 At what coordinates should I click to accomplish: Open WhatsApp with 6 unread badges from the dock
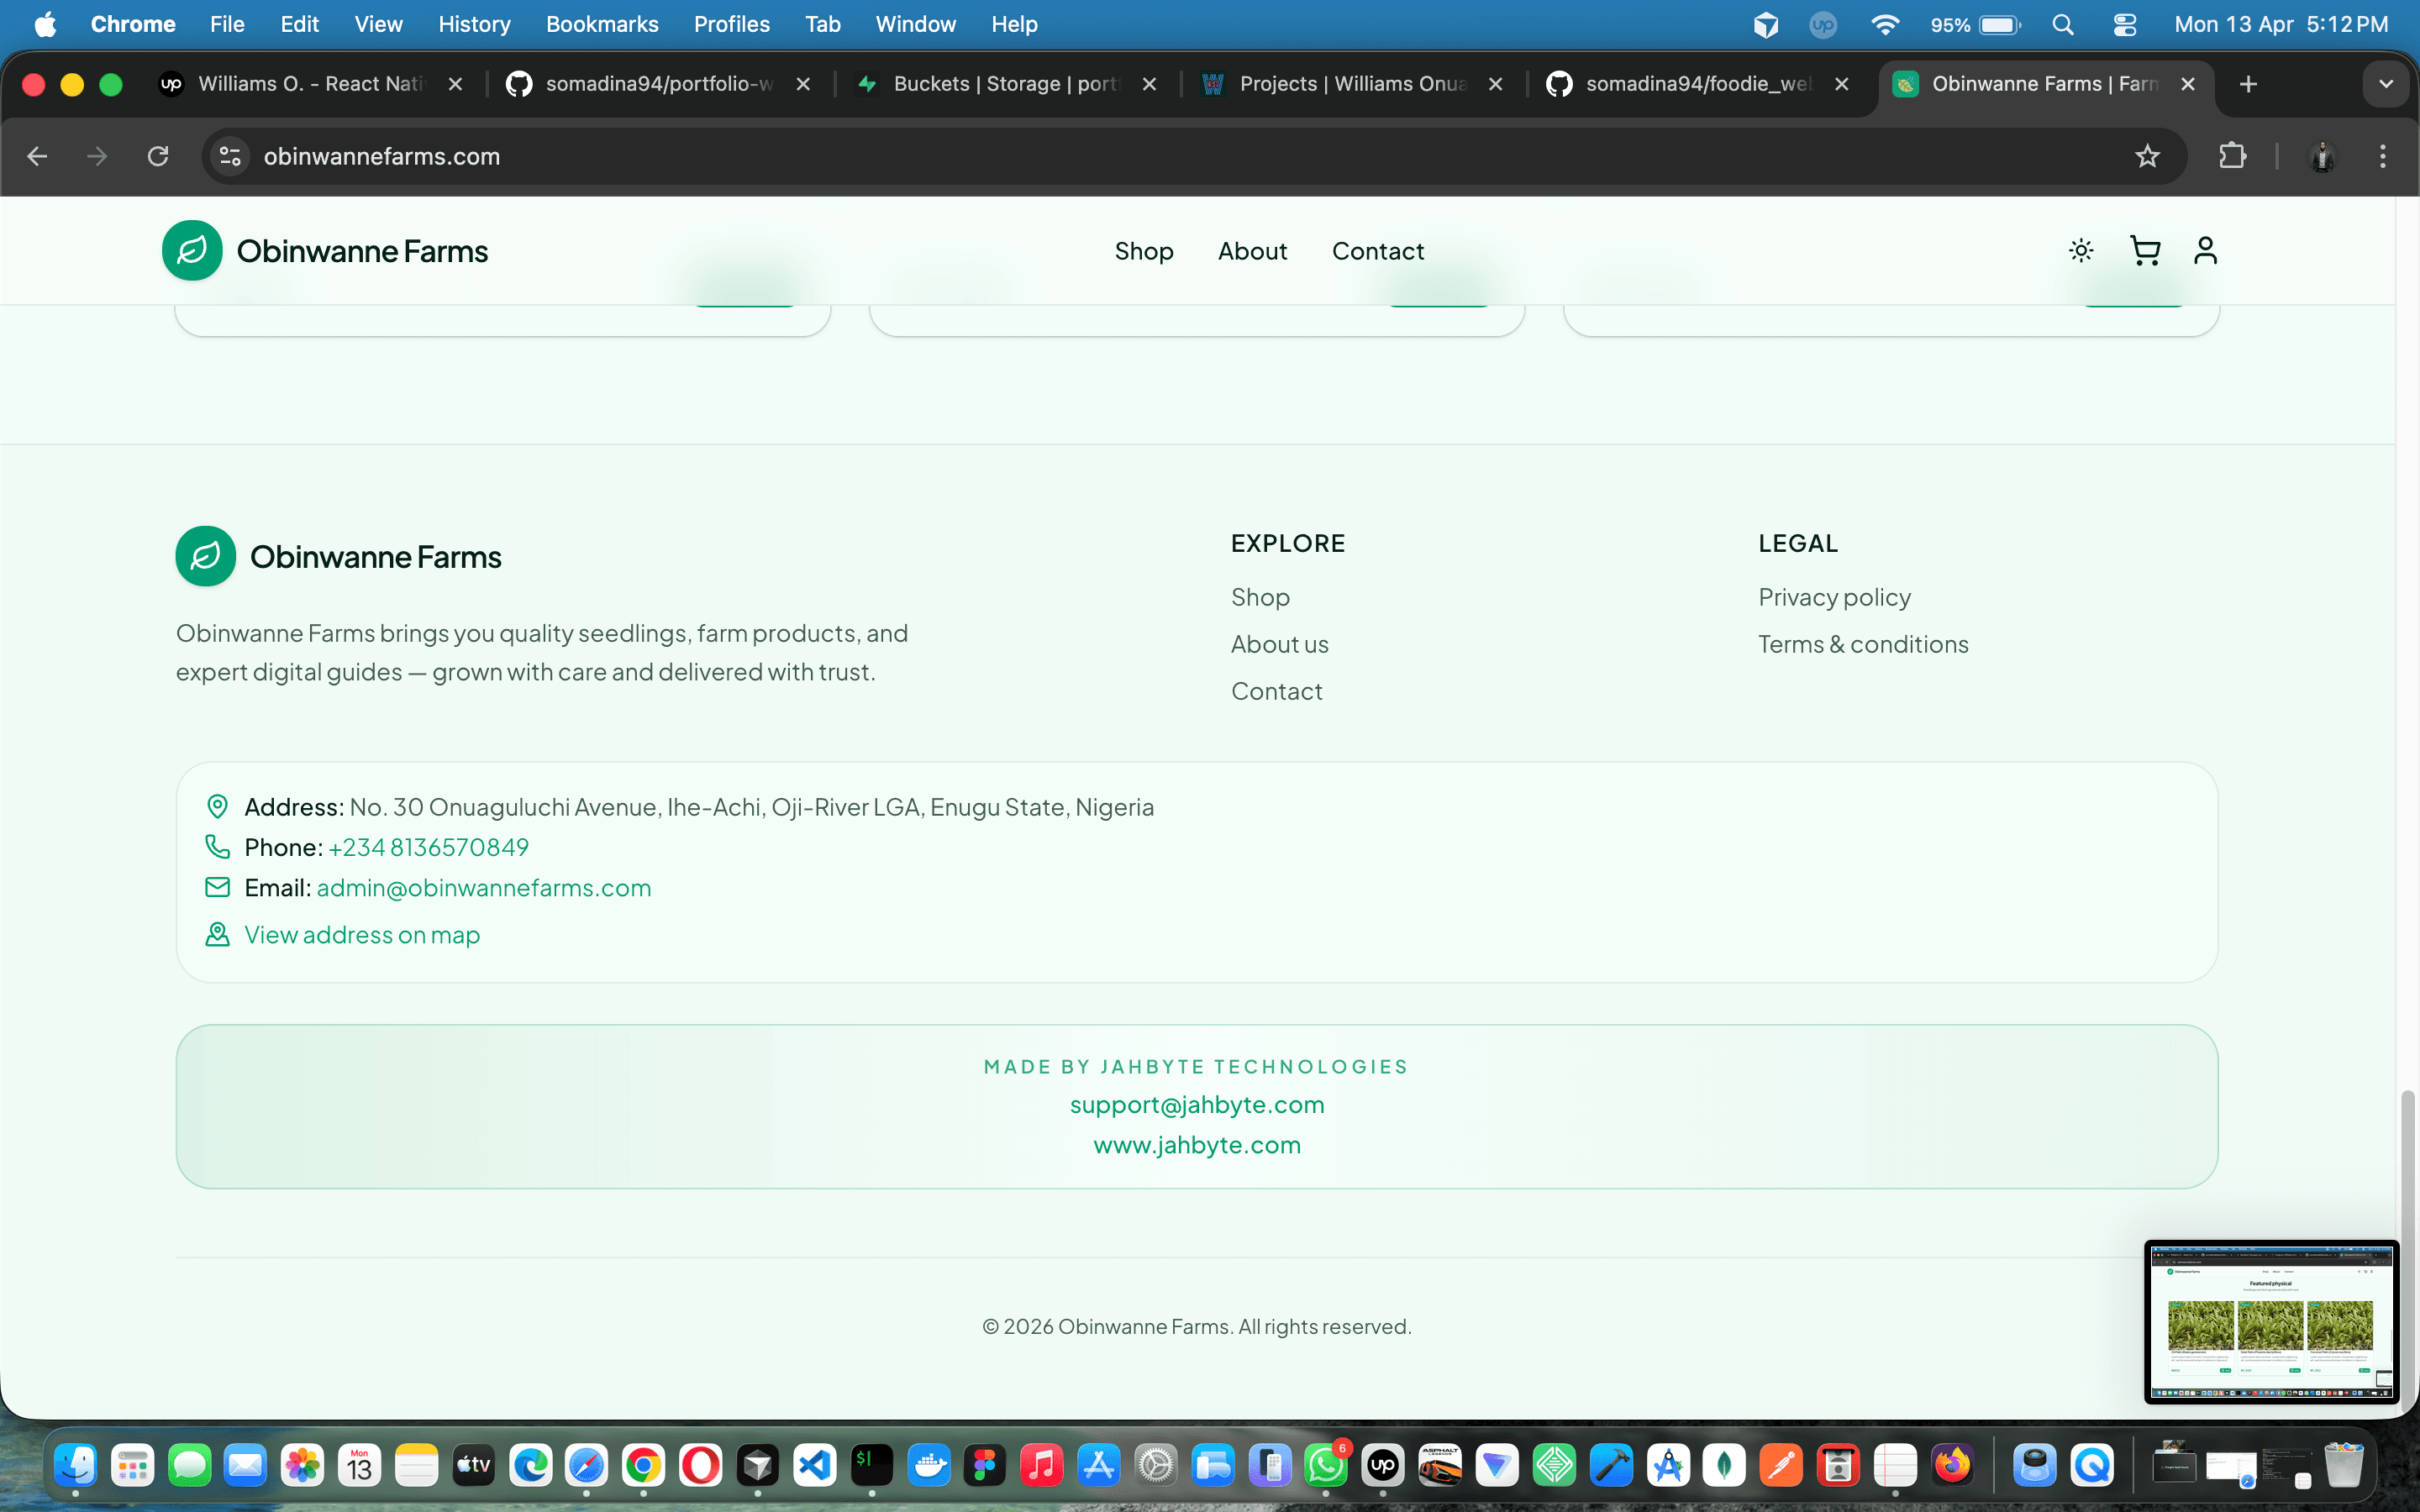[x=1327, y=1464]
